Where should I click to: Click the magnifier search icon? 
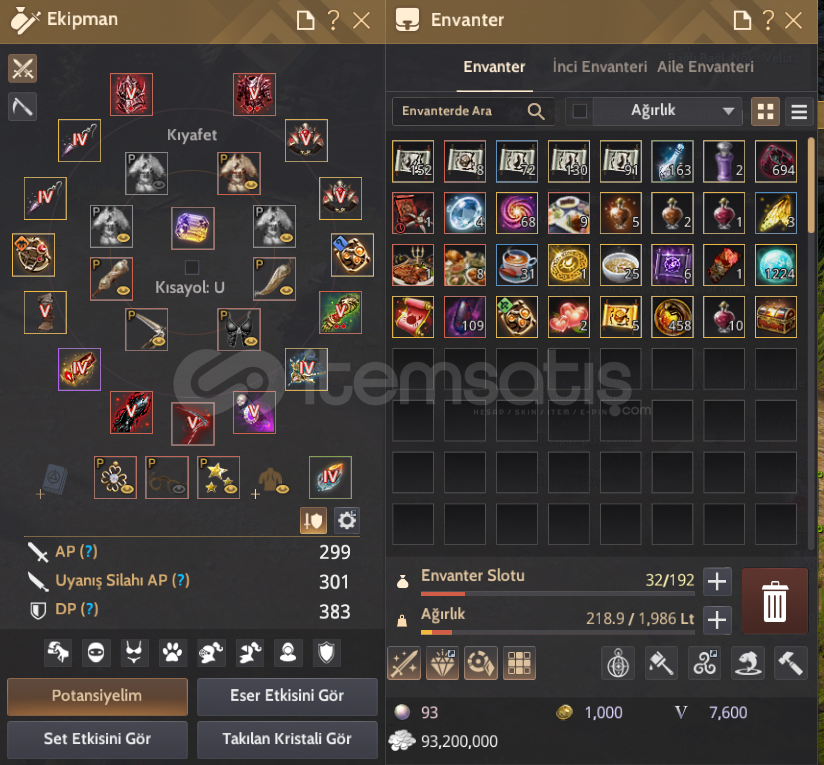point(535,111)
